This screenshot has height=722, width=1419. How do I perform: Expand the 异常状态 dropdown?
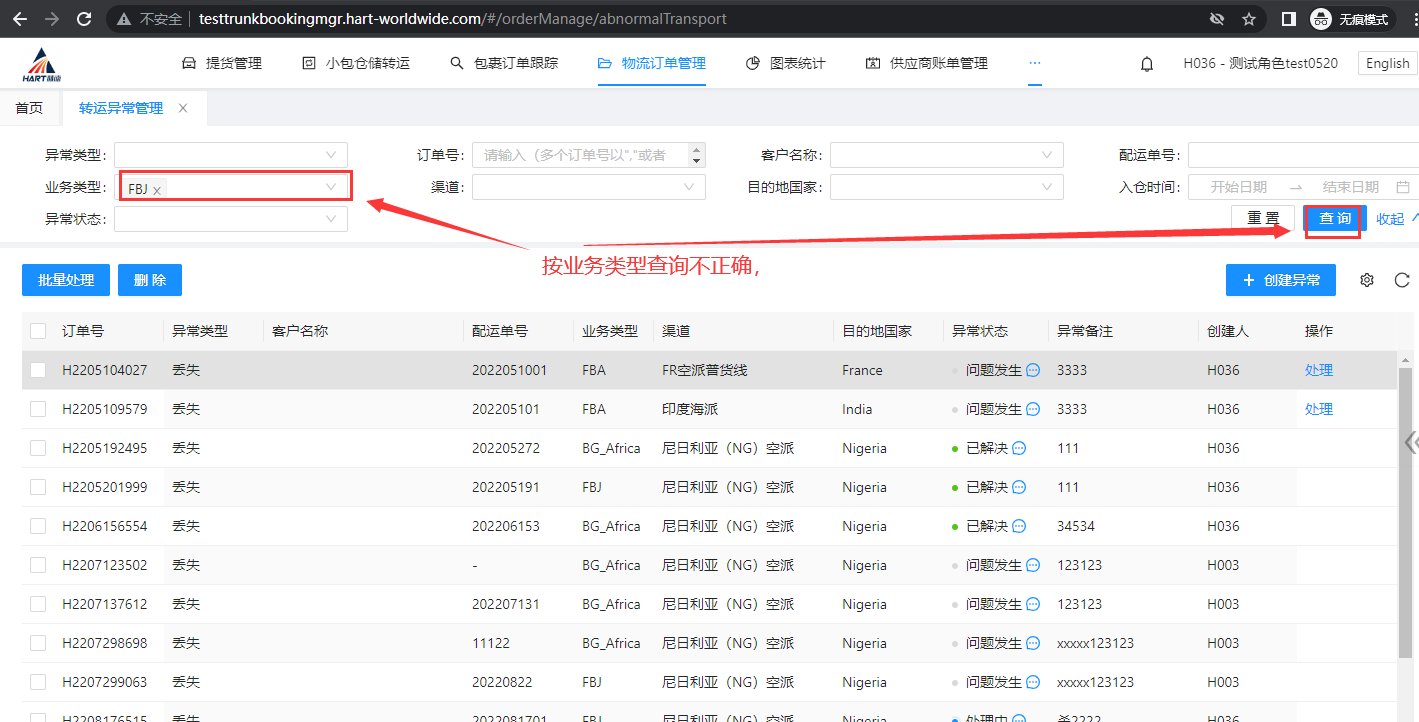point(231,219)
